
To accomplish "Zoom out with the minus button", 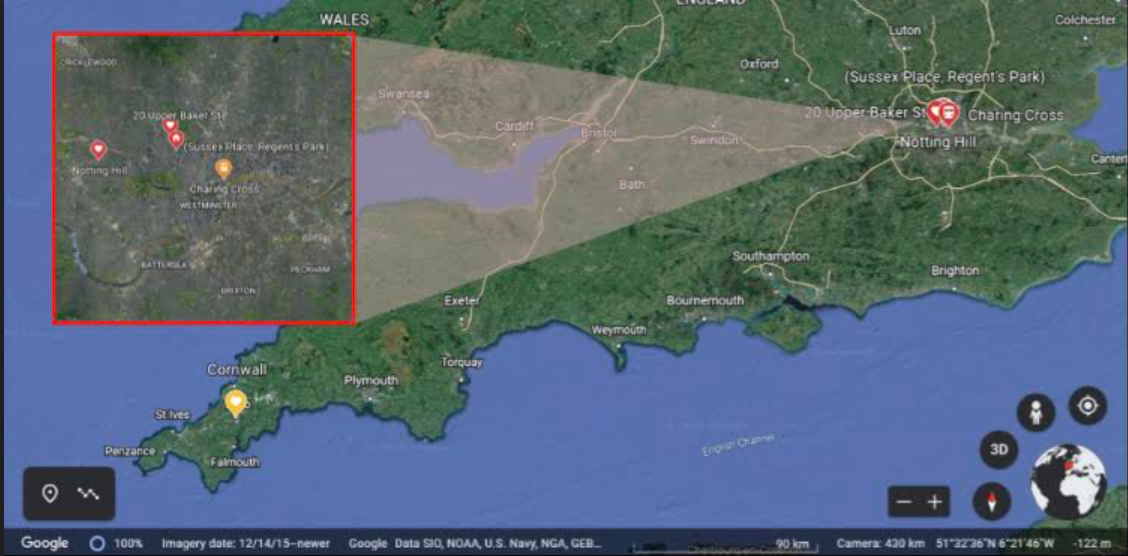I will pos(904,502).
